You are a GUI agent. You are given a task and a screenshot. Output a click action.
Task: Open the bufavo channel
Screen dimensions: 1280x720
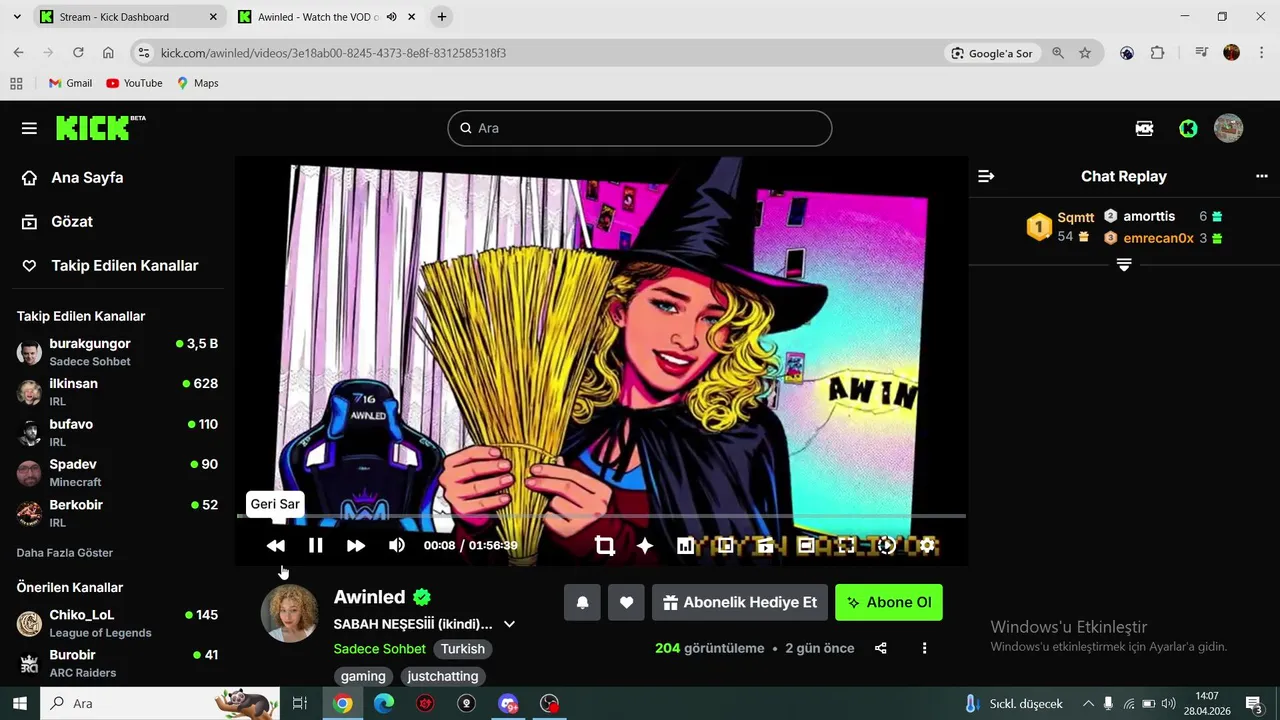(x=117, y=432)
